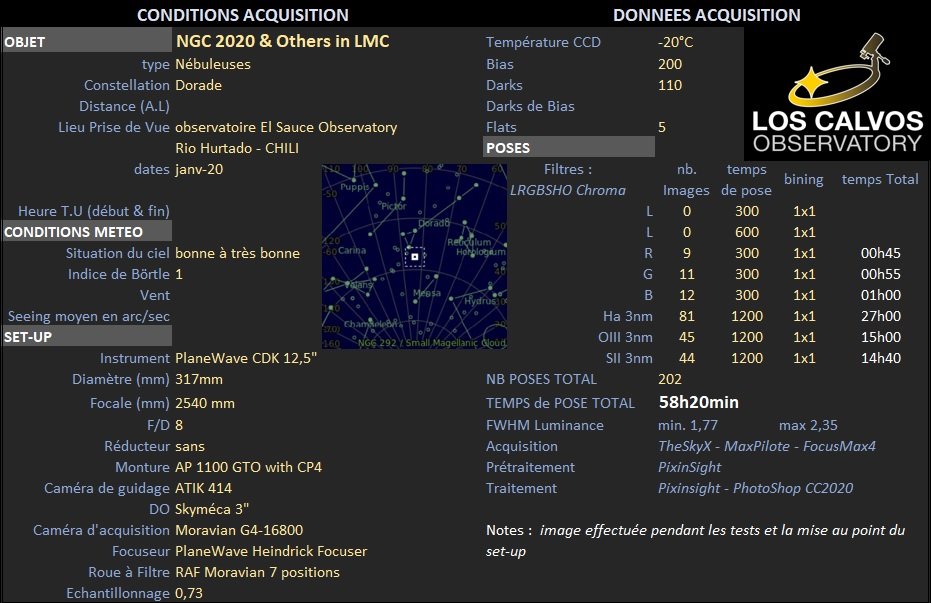The width and height of the screenshot is (931, 603).
Task: Click the NB POSES TOTAL value 202
Action: (670, 379)
